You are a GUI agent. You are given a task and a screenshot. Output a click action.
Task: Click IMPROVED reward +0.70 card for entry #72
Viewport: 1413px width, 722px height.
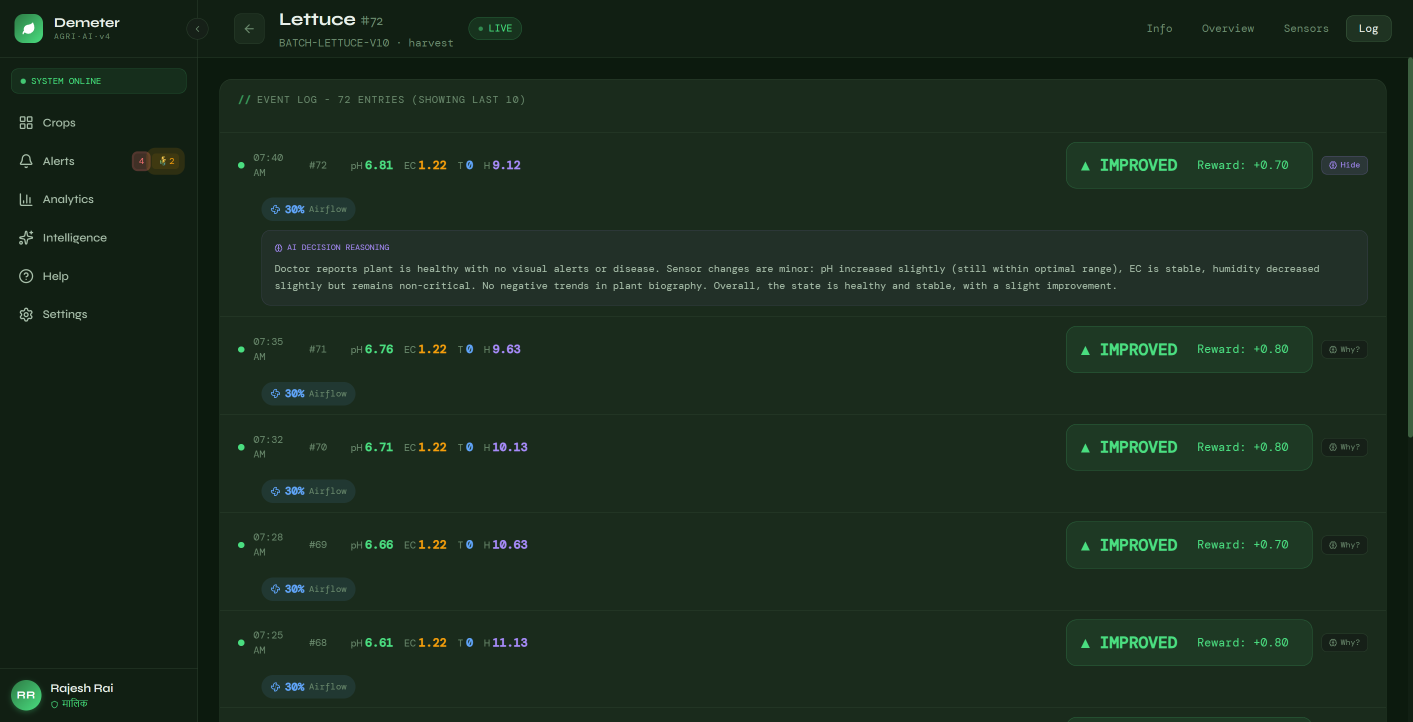click(x=1189, y=165)
